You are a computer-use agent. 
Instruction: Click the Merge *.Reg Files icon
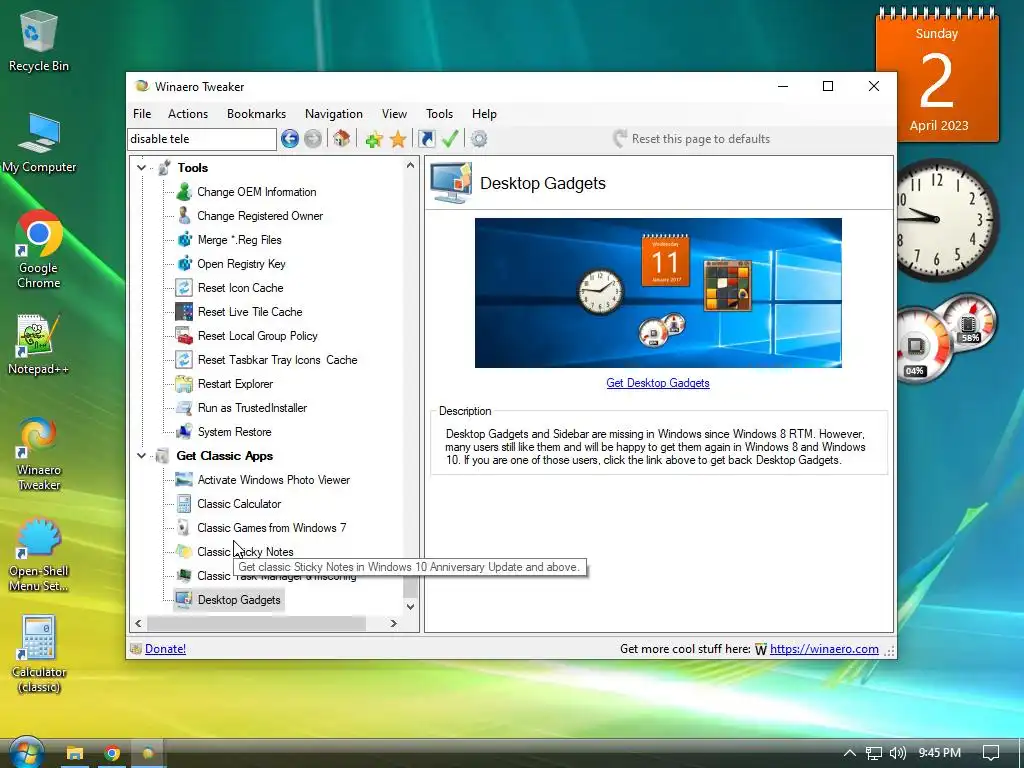coord(184,240)
